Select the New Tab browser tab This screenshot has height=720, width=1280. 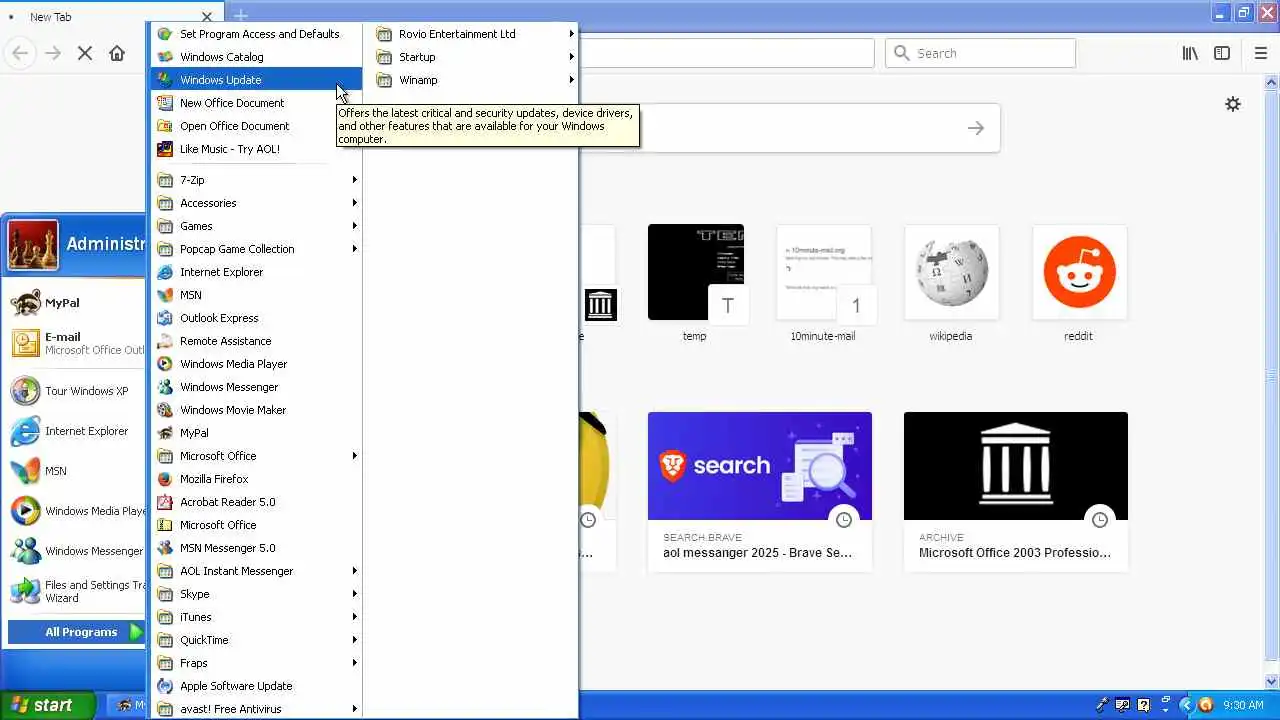point(110,17)
